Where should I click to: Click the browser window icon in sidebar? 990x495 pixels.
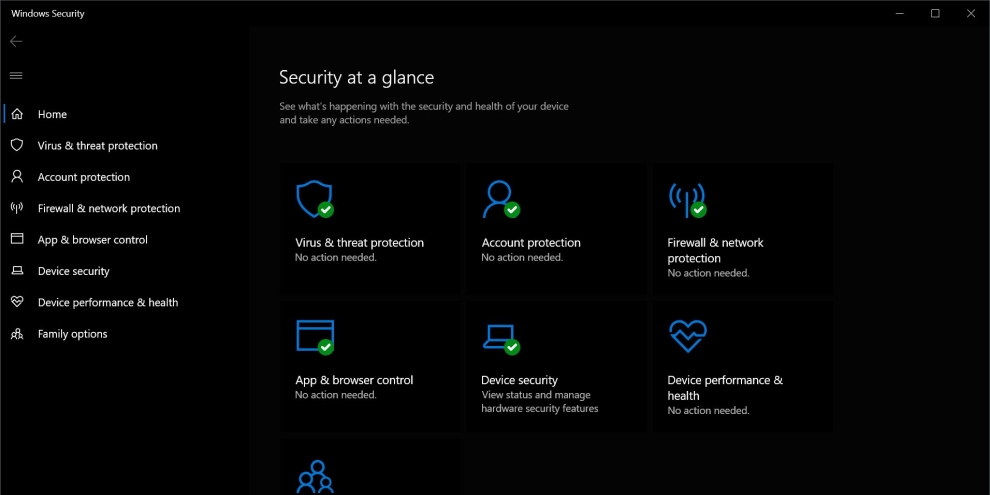point(17,239)
